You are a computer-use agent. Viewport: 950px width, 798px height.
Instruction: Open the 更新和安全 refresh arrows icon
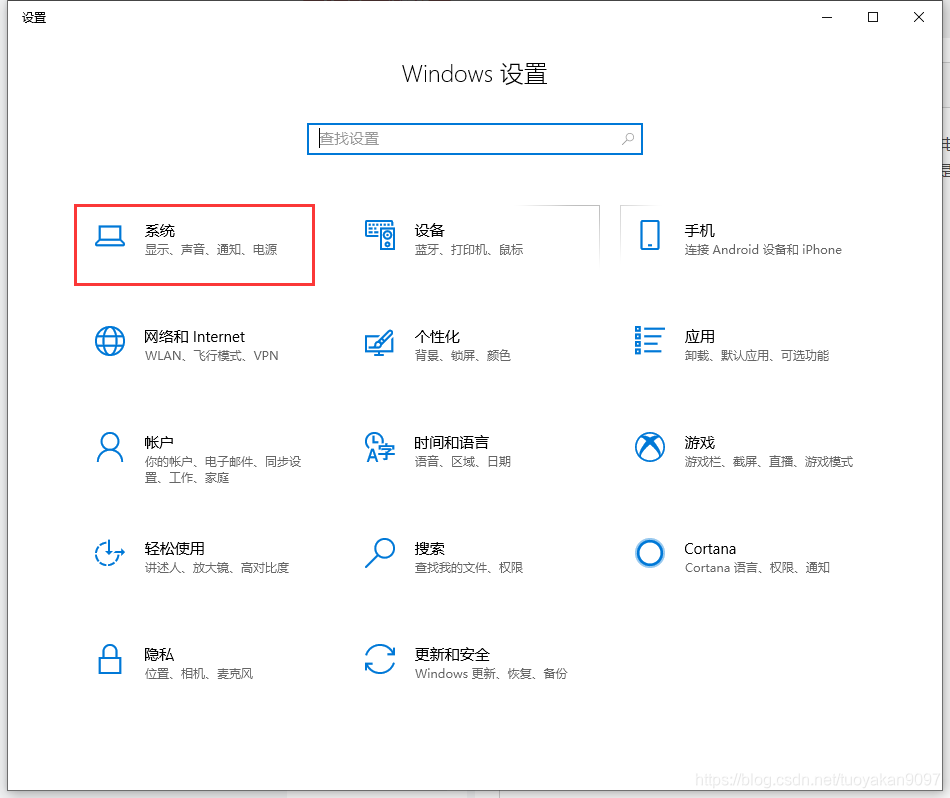[380, 659]
